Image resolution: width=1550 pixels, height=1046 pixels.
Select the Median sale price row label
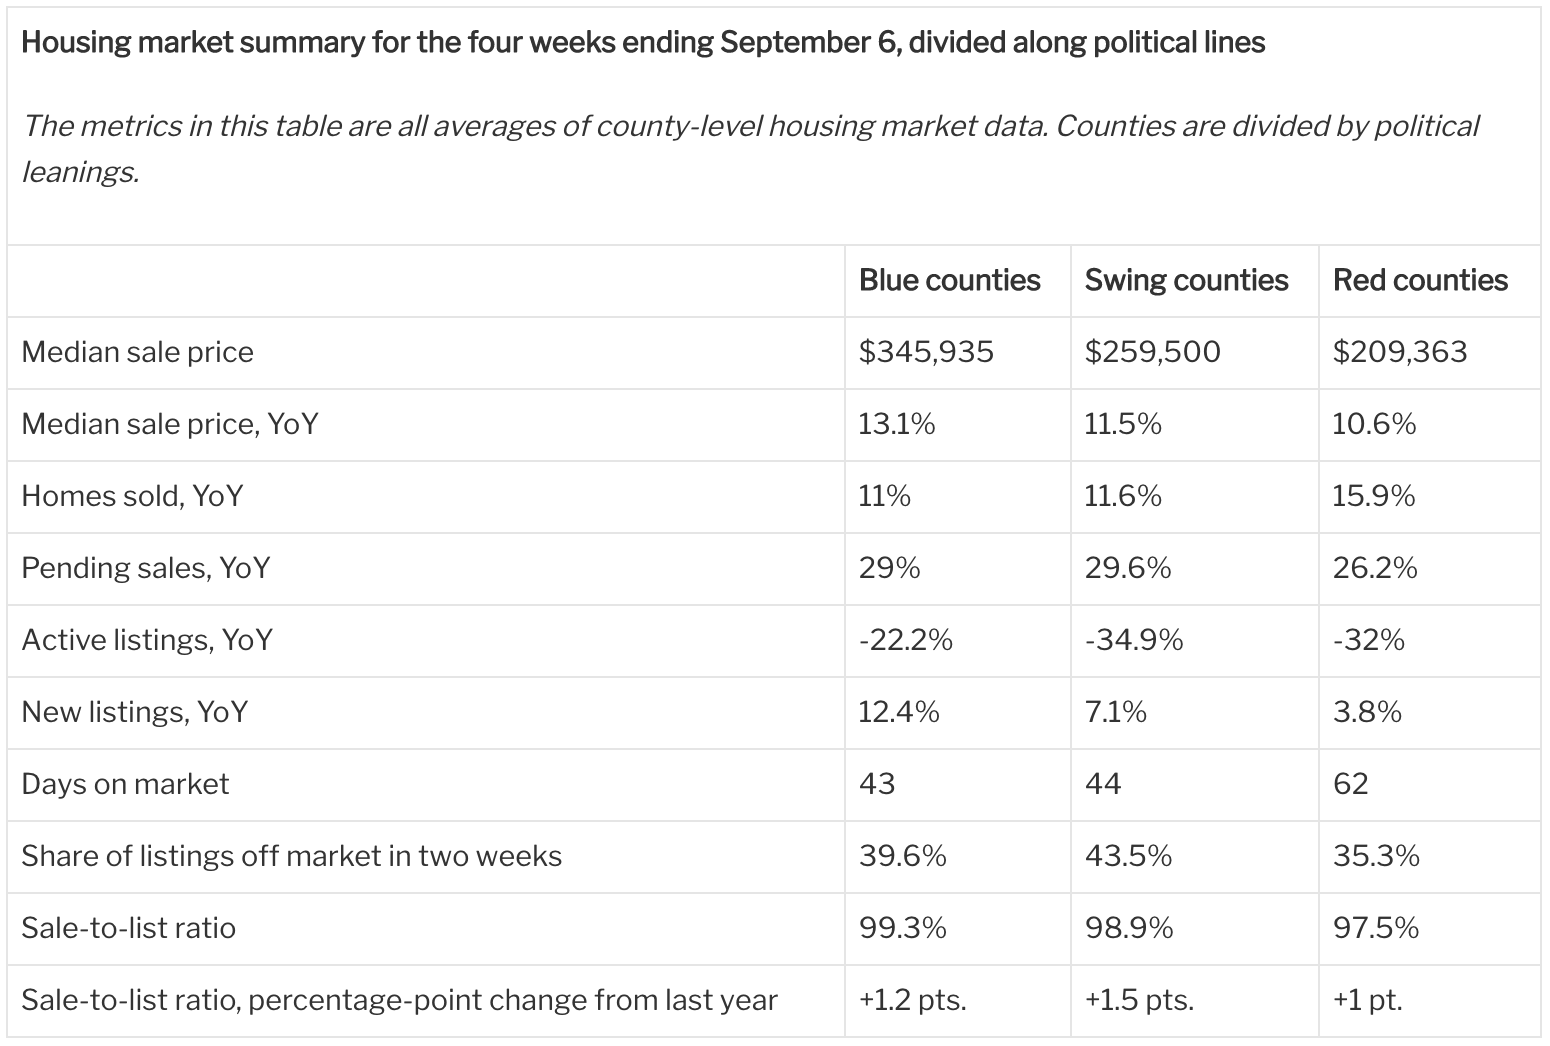coord(138,352)
